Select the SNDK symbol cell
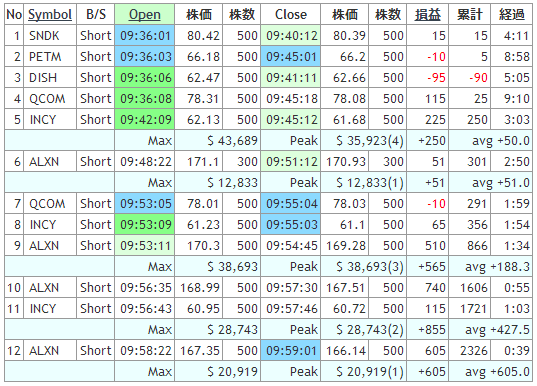 pos(50,36)
